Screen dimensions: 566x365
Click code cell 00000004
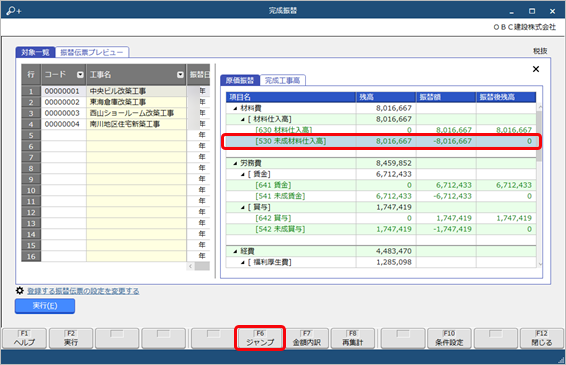point(64,124)
